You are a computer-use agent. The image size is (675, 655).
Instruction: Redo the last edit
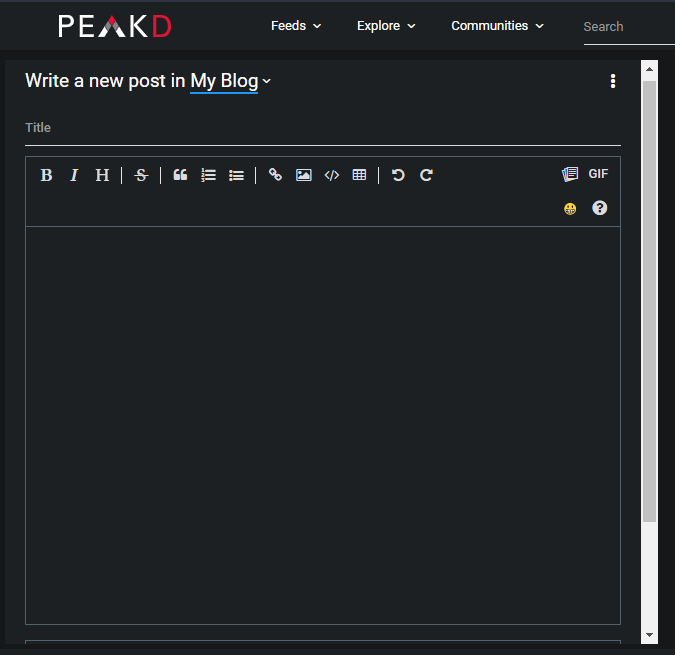tap(426, 175)
